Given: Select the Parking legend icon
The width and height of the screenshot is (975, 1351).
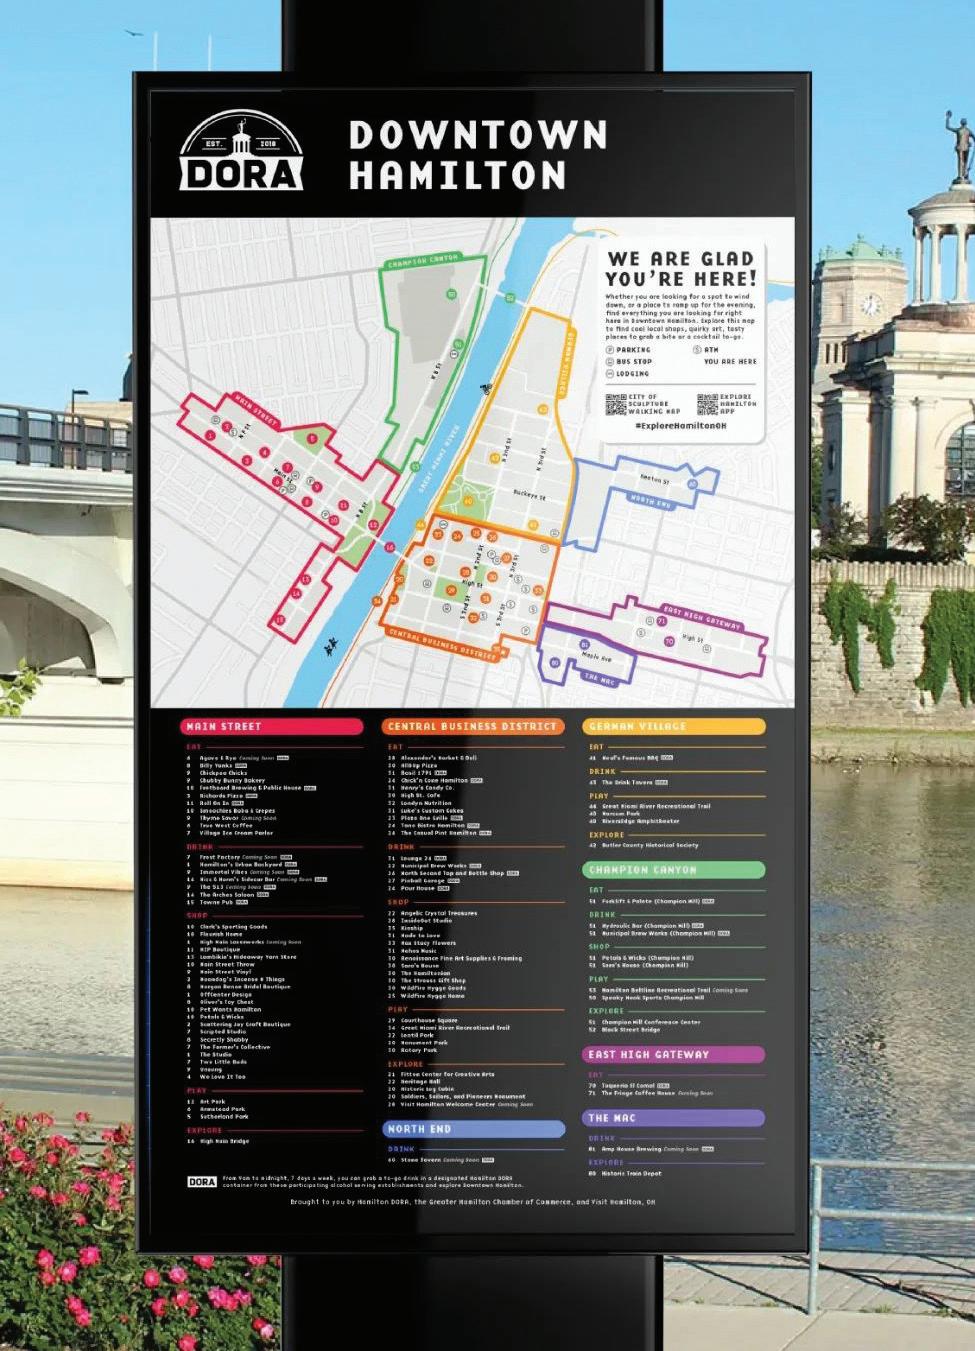Looking at the screenshot, I should pos(609,350).
